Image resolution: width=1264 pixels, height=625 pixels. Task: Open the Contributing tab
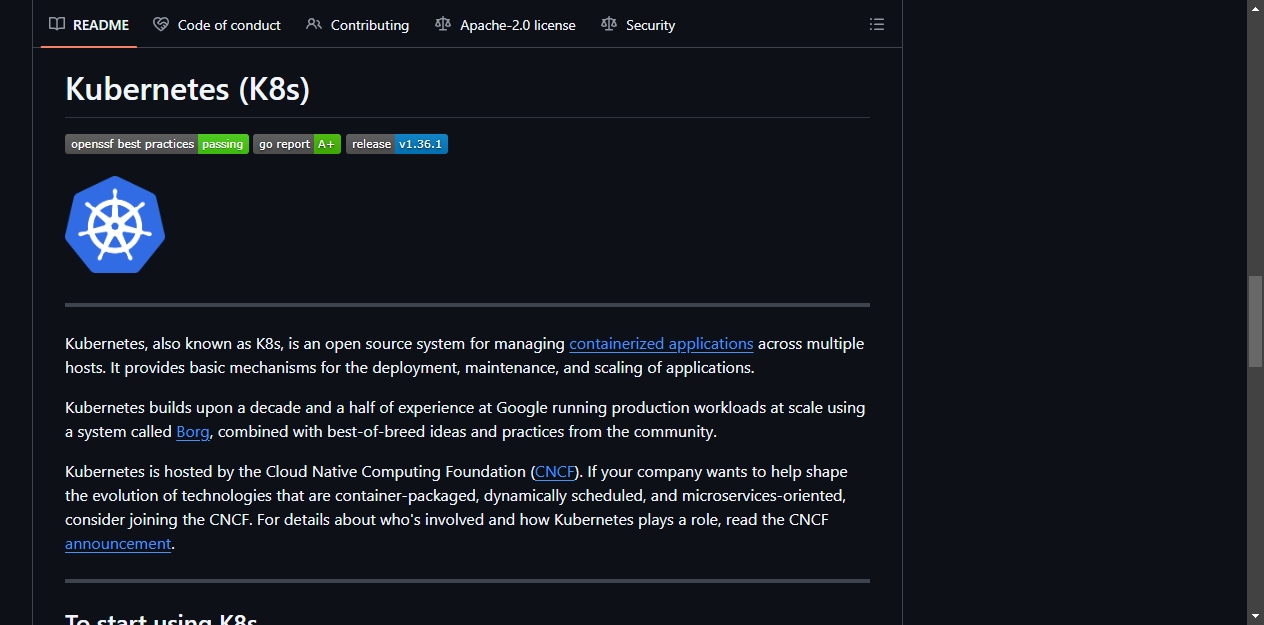pyautogui.click(x=358, y=25)
